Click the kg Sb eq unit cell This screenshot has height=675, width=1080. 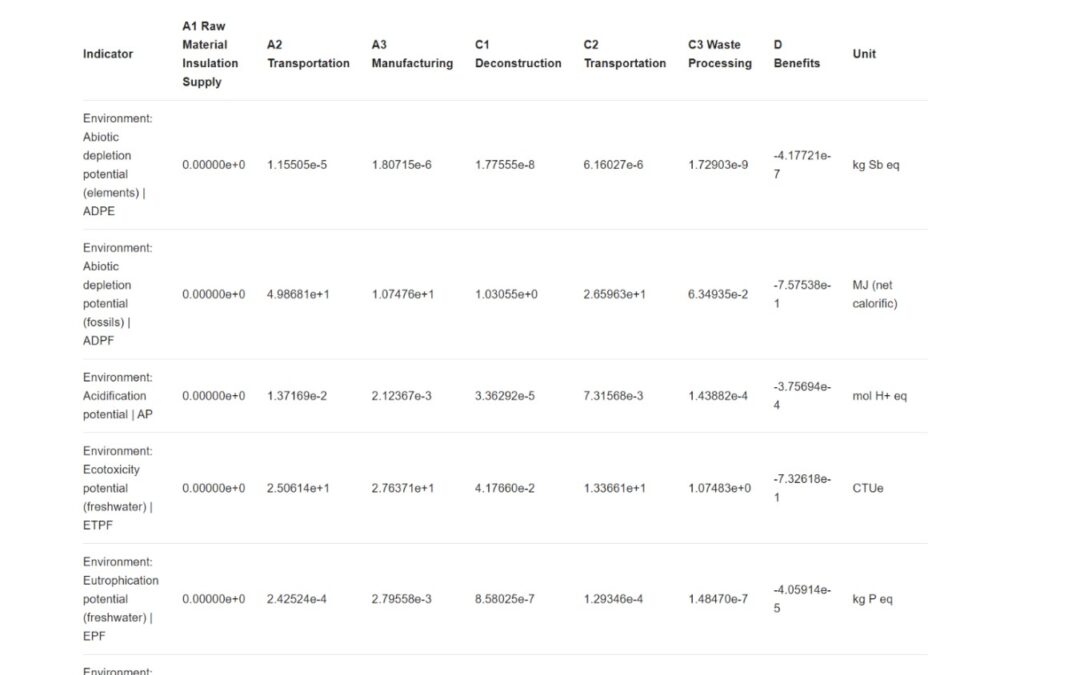click(876, 165)
